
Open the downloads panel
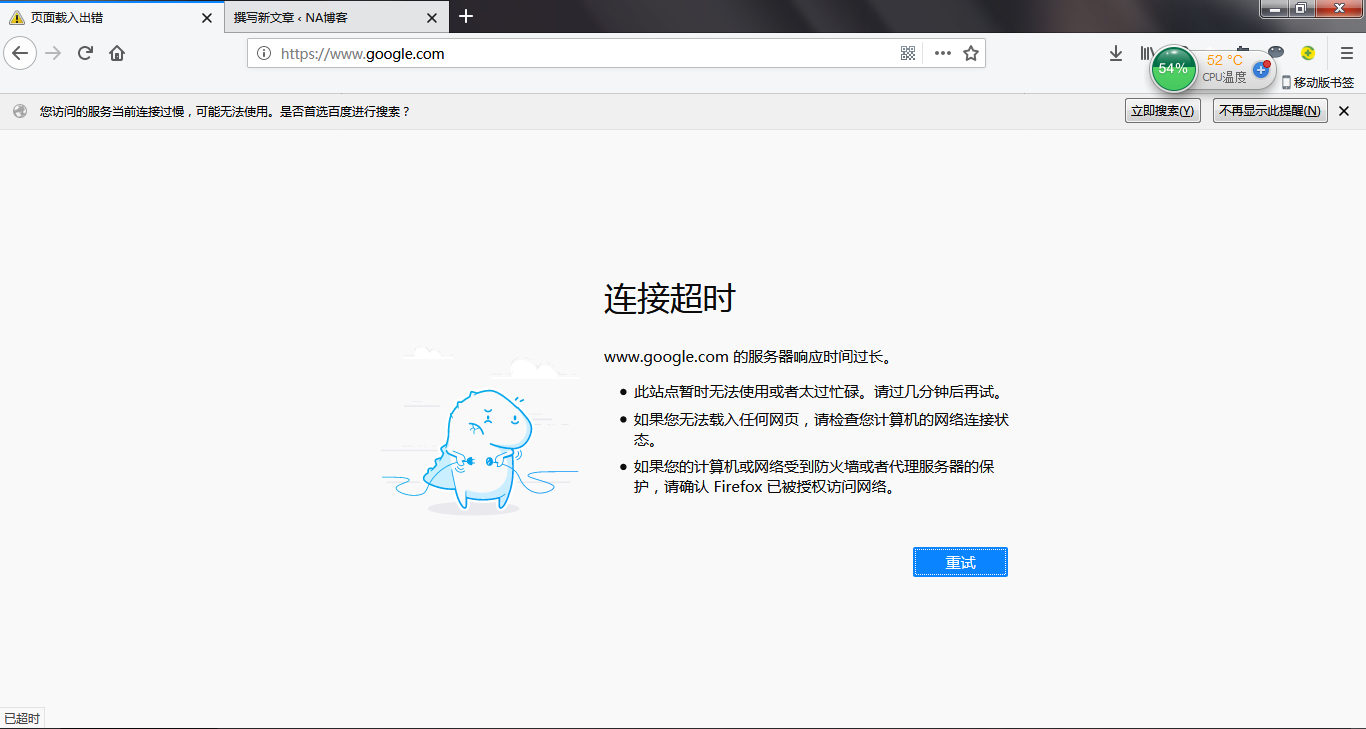click(x=1116, y=53)
